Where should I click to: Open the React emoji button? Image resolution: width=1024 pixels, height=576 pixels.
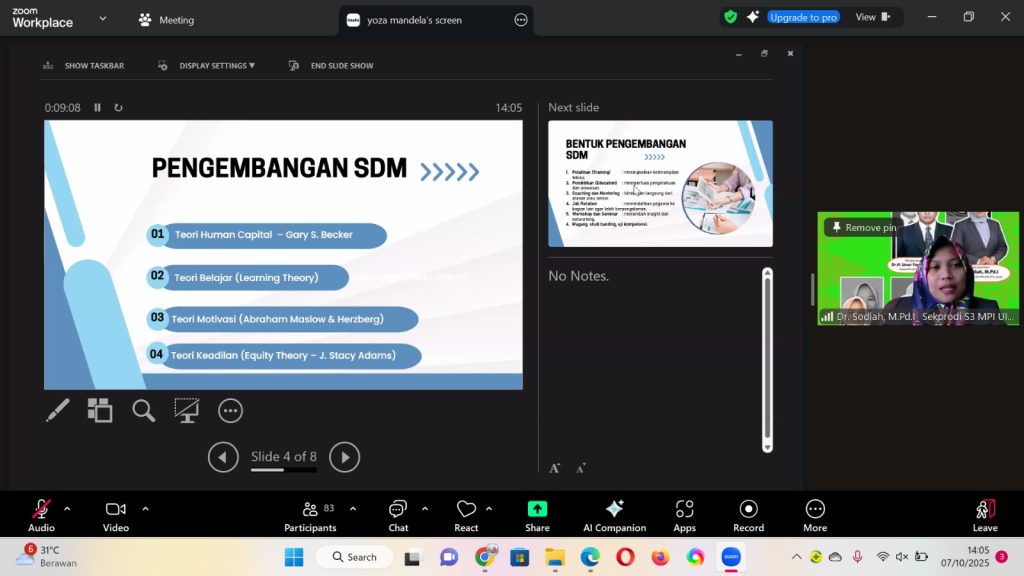click(466, 515)
